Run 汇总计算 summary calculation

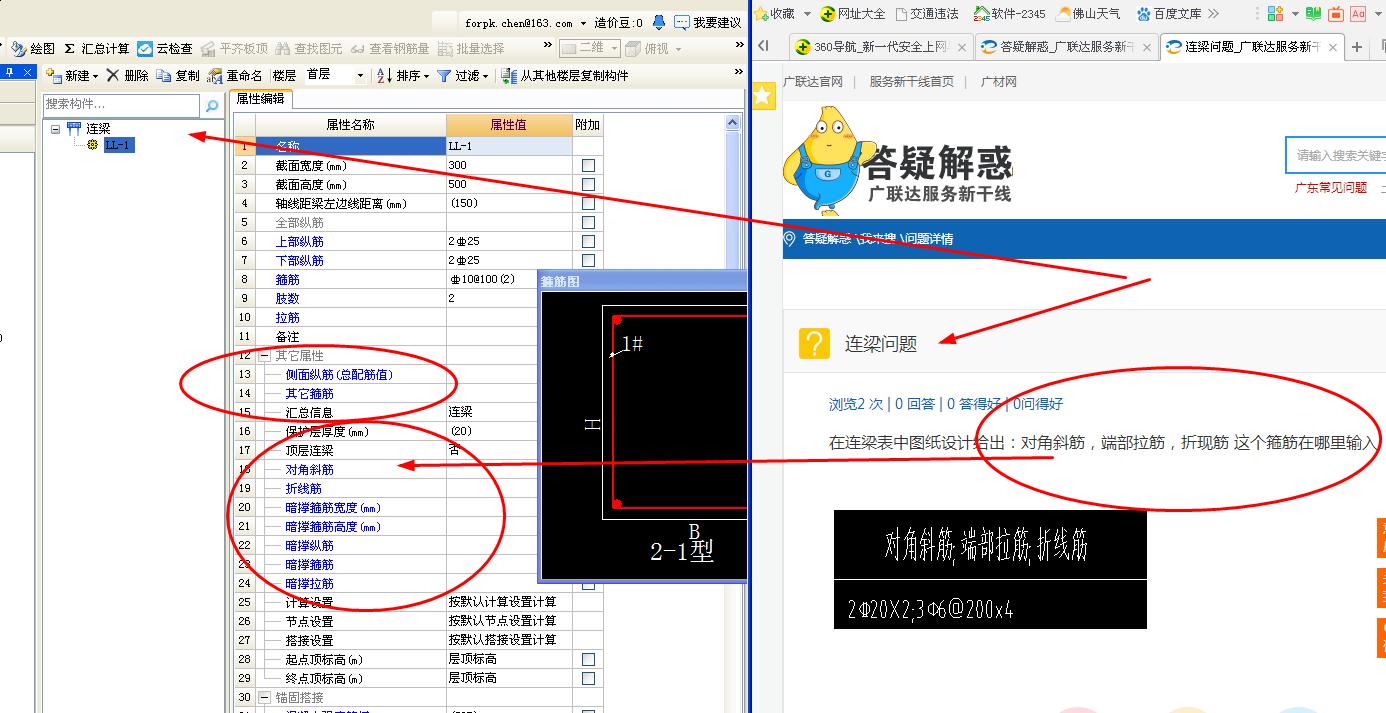[97, 49]
